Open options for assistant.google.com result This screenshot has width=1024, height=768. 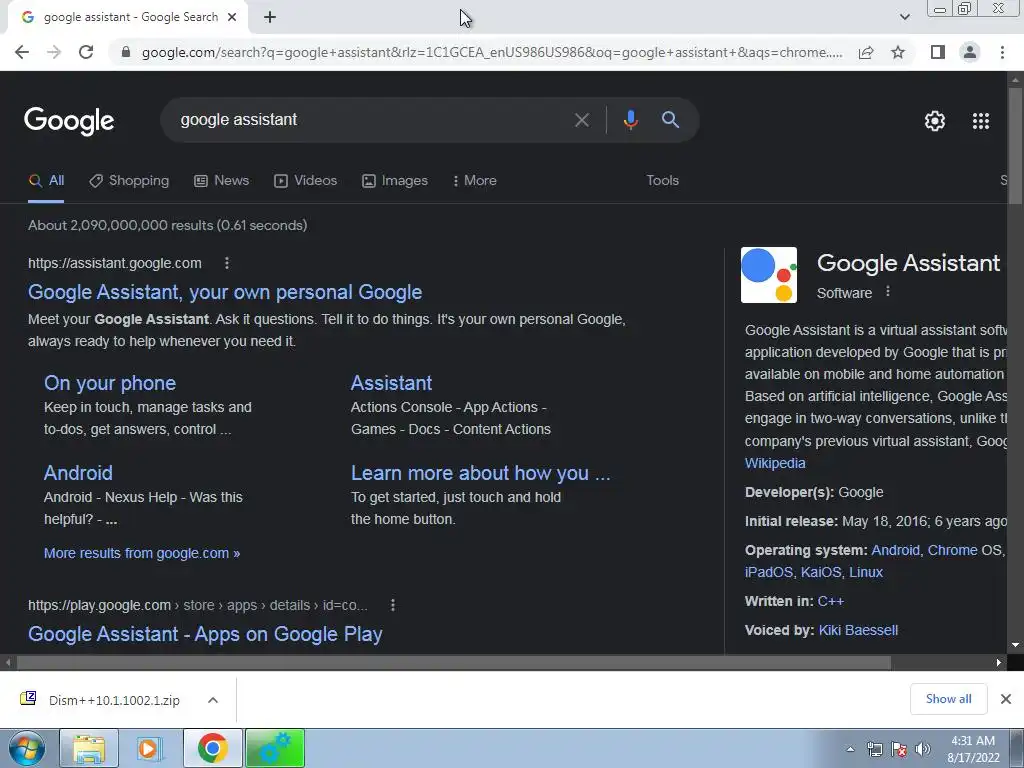[x=227, y=263]
